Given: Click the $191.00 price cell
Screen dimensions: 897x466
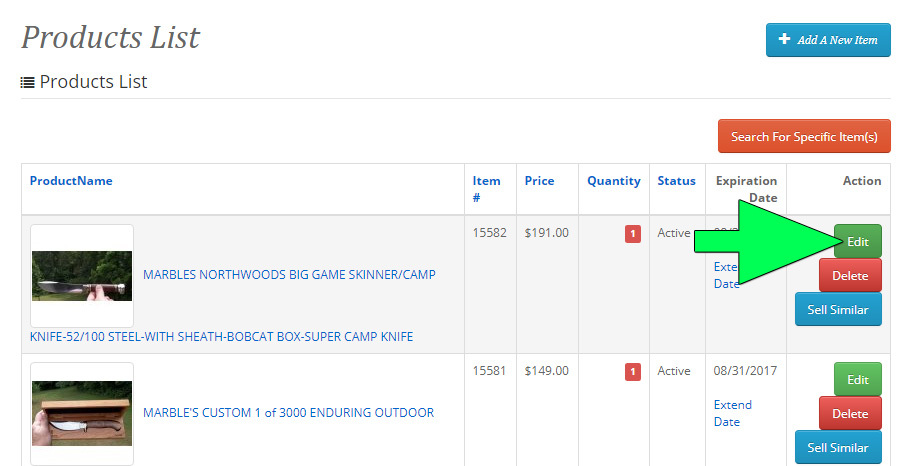Looking at the screenshot, I should click(x=546, y=233).
